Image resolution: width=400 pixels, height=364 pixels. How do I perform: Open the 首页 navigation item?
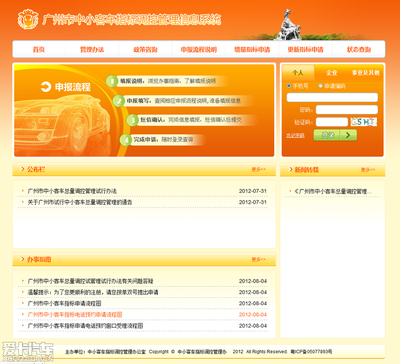click(x=39, y=49)
